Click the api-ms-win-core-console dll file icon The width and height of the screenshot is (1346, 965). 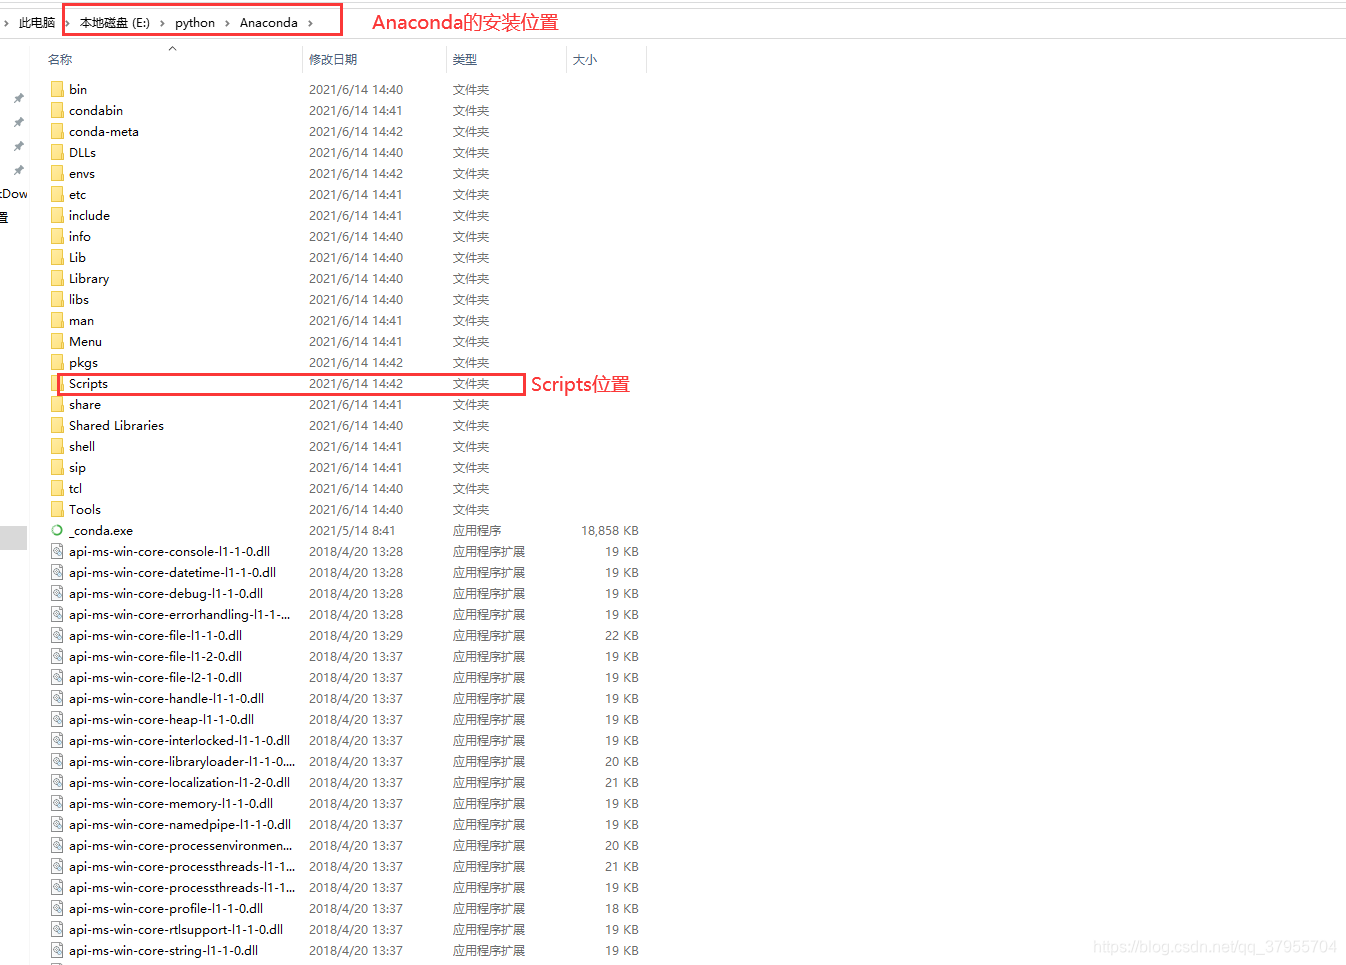tap(57, 551)
